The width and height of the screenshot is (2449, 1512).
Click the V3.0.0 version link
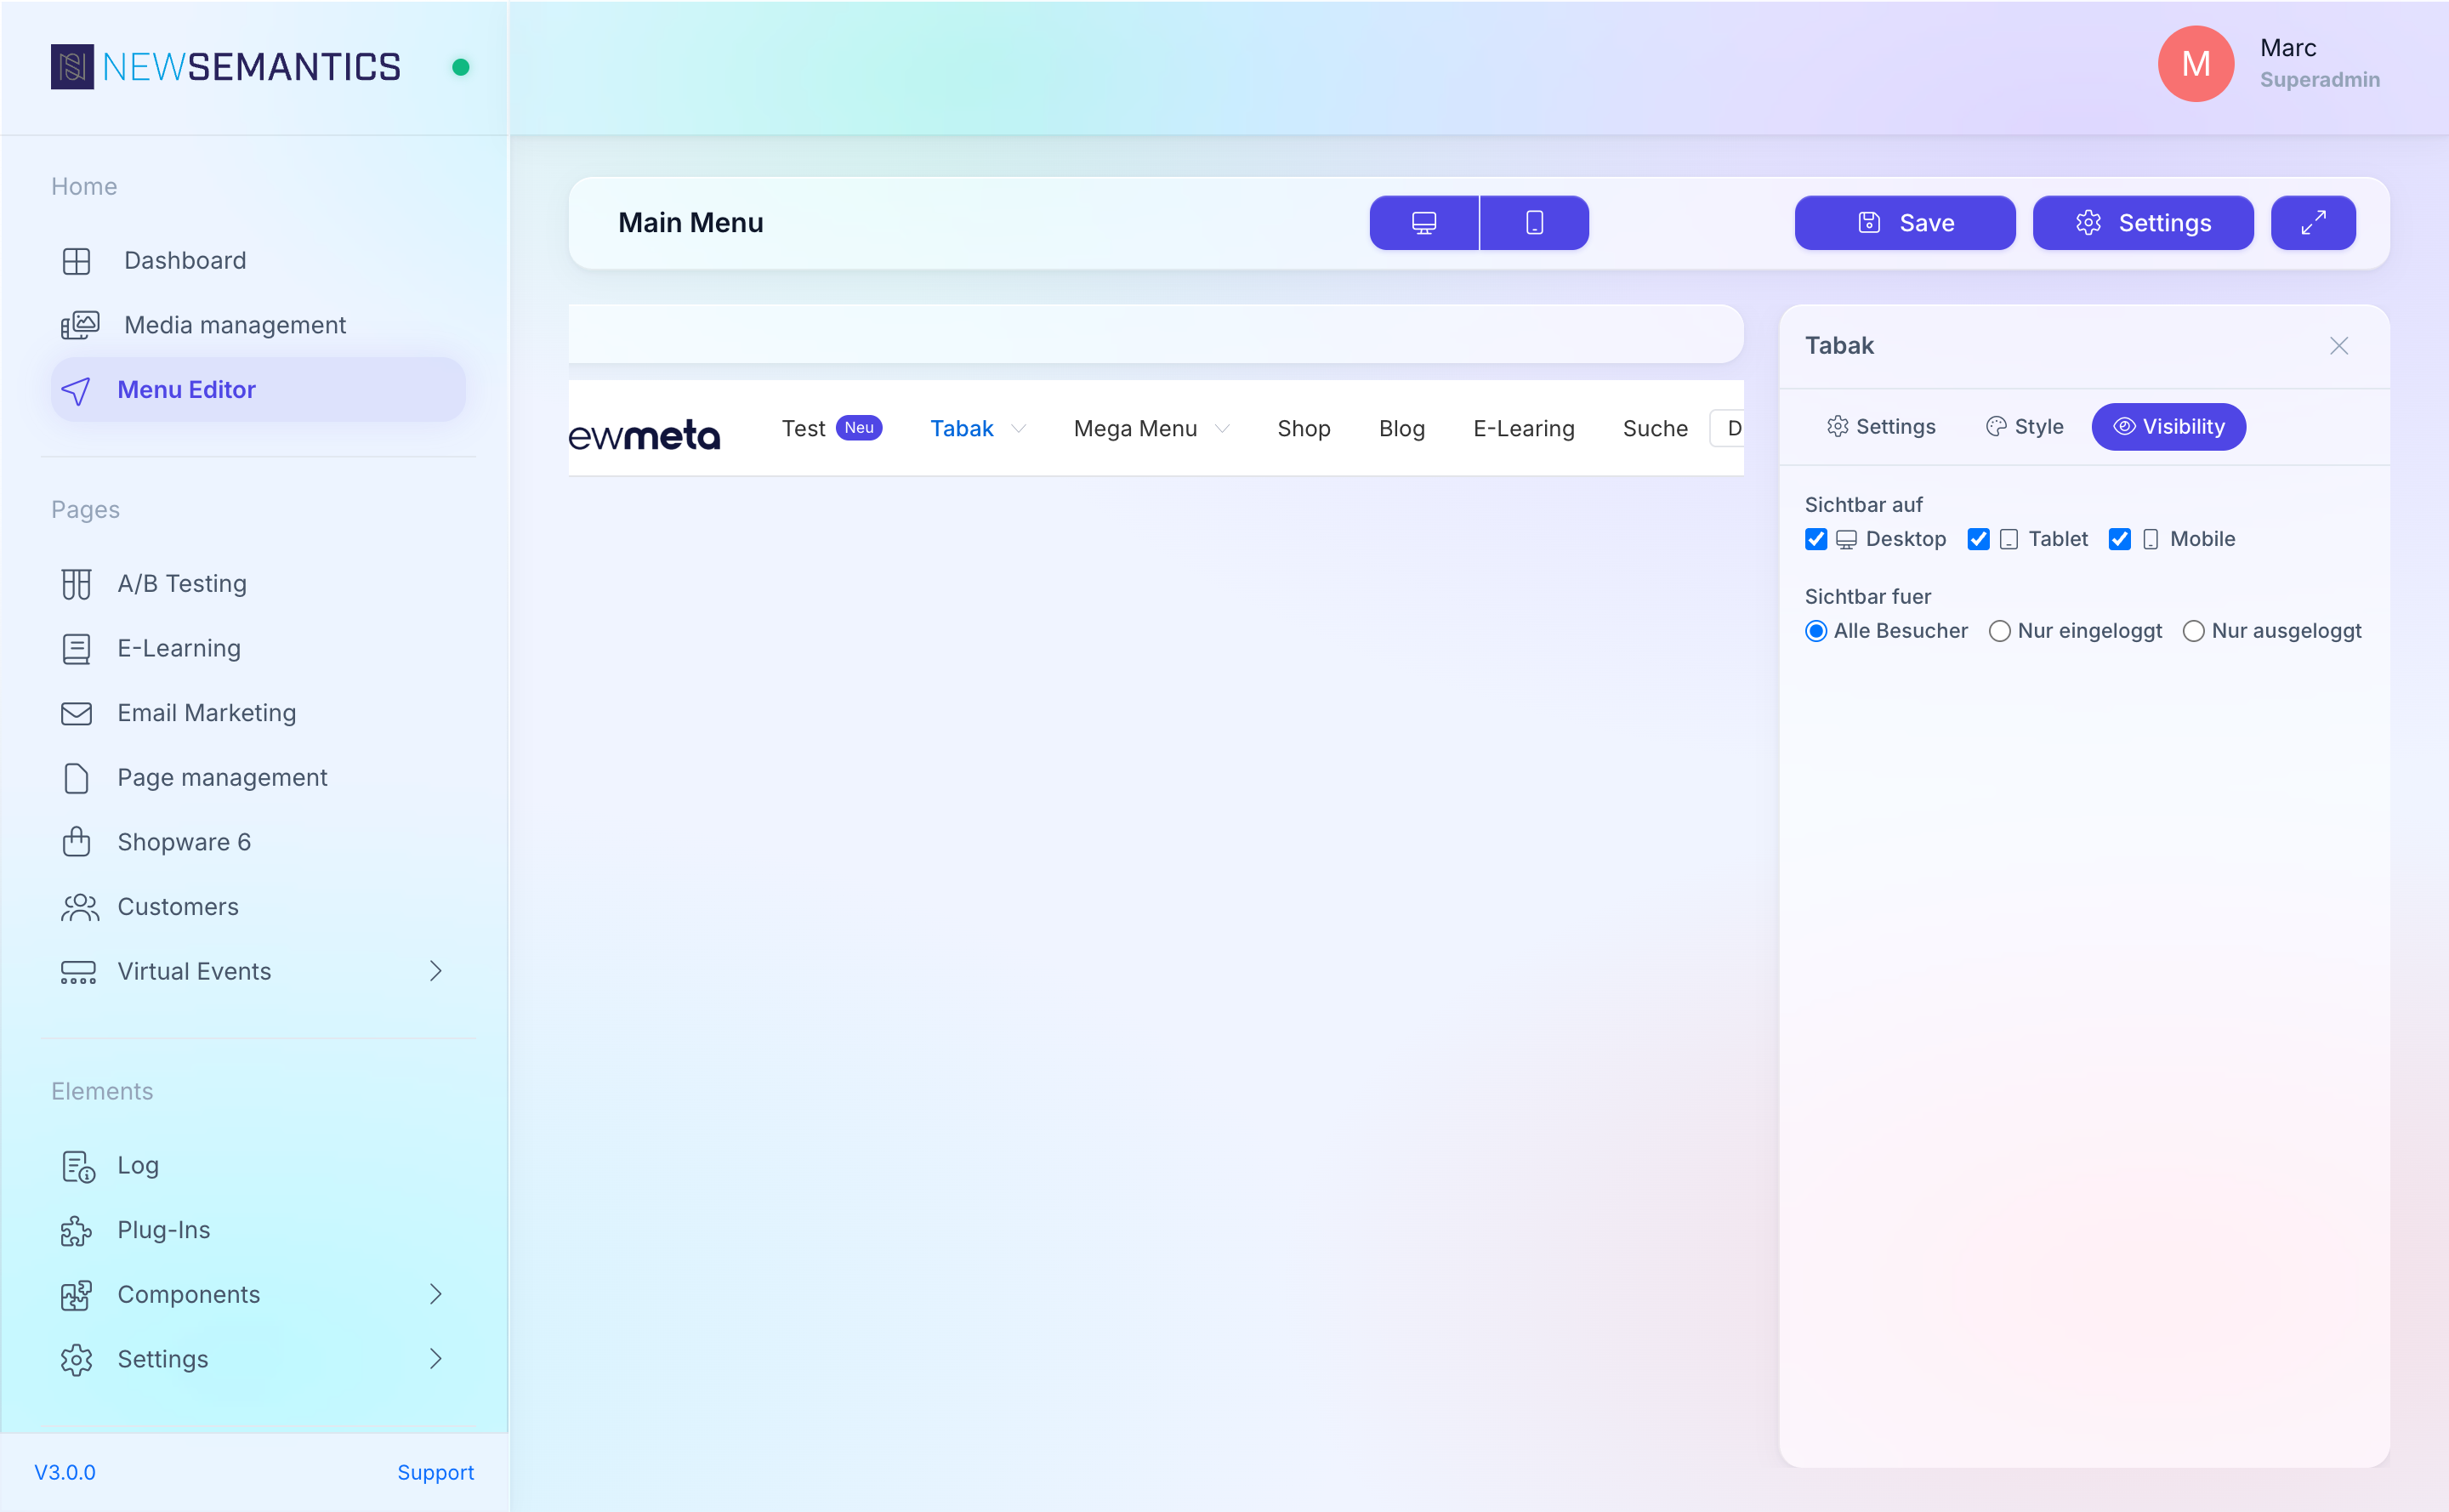click(65, 1473)
